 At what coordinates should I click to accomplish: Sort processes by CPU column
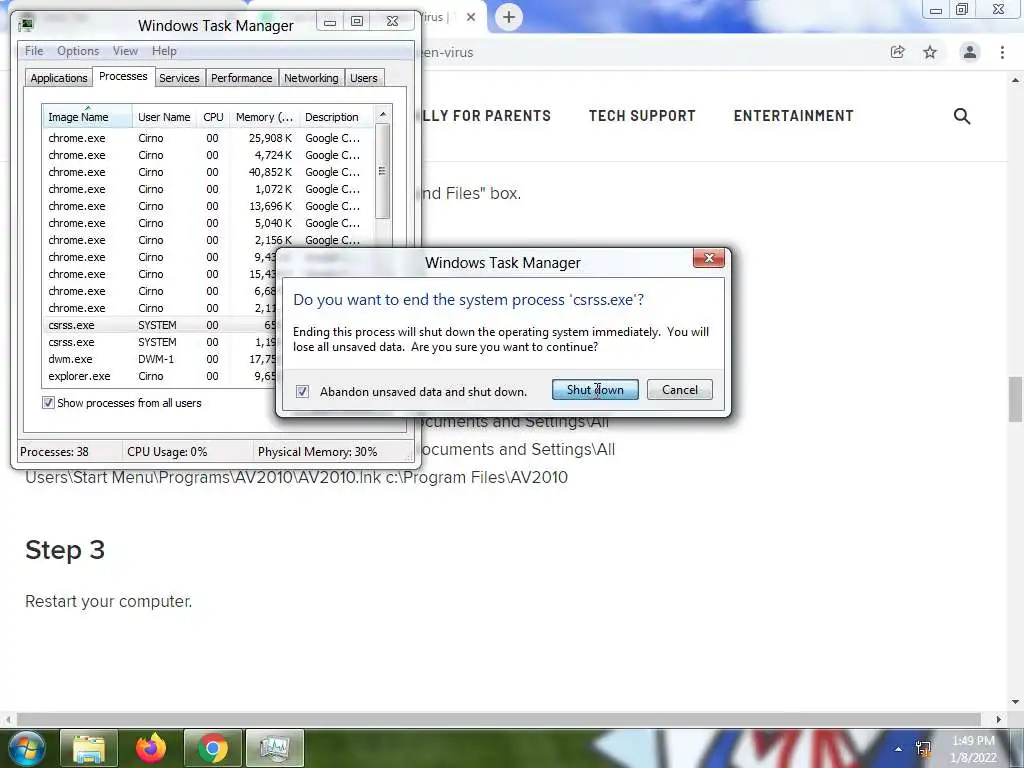213,117
